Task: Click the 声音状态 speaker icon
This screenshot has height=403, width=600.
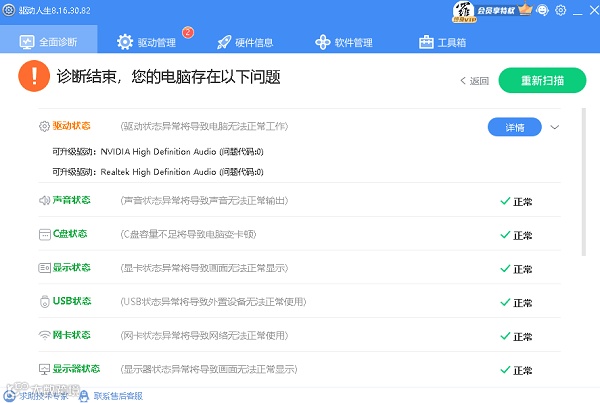Action: [44, 200]
